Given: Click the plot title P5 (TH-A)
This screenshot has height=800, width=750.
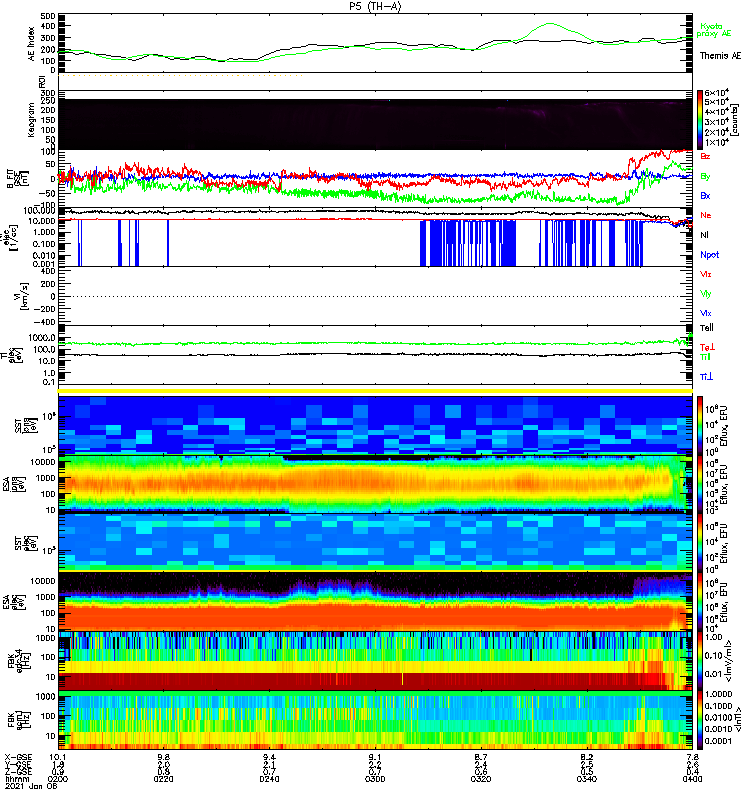Looking at the screenshot, I should [x=375, y=6].
